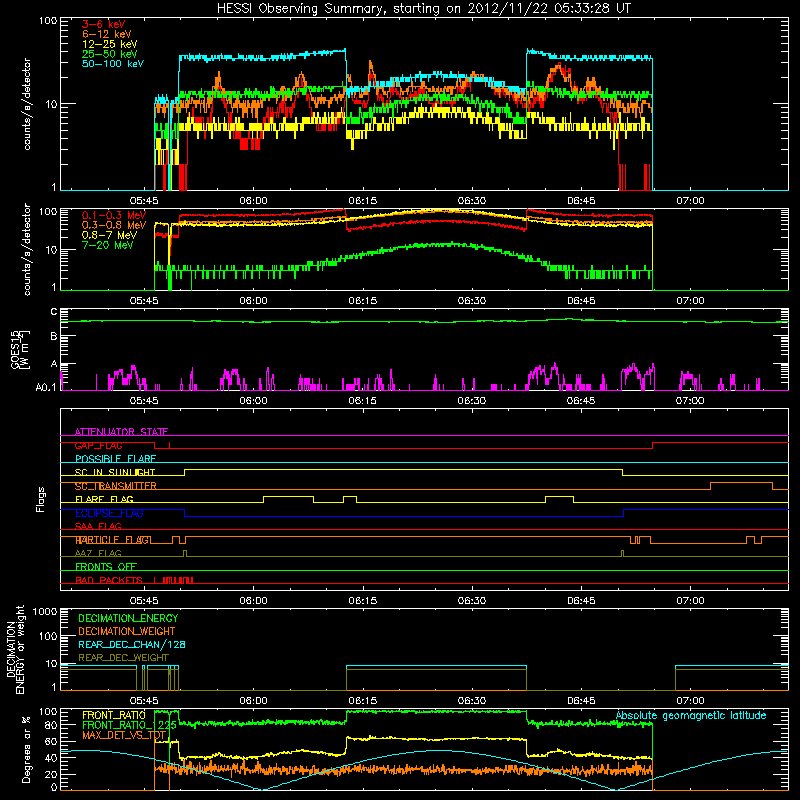The image size is (800, 800).
Task: Select the PARTICLE_FLAG label
Action: [x=113, y=540]
